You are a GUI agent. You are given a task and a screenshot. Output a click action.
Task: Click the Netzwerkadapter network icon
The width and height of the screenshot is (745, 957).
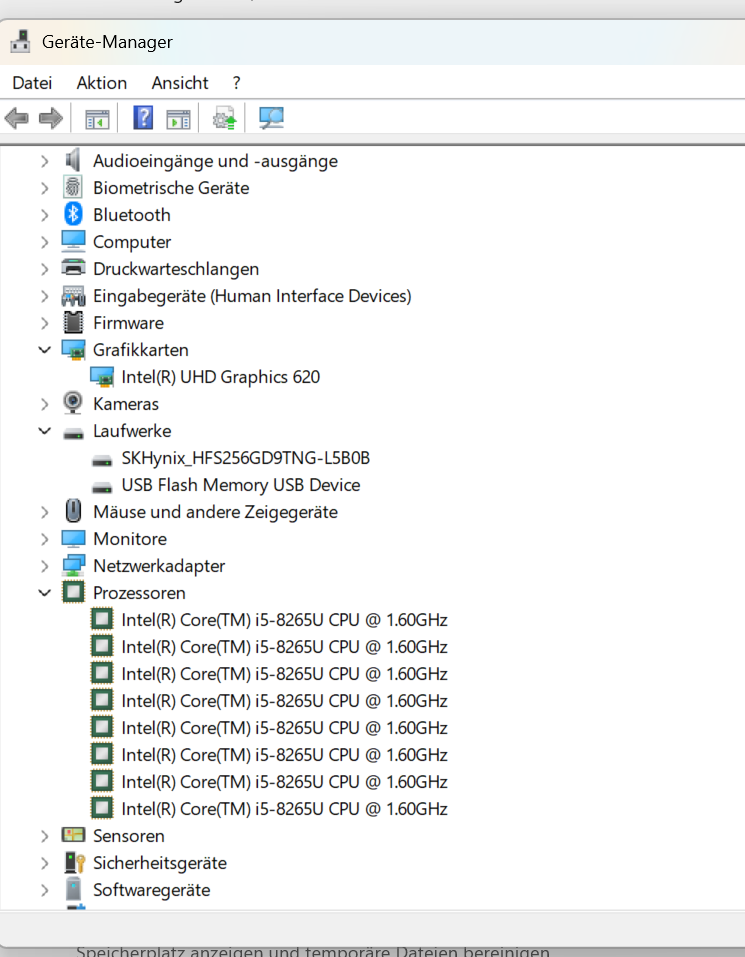[73, 565]
